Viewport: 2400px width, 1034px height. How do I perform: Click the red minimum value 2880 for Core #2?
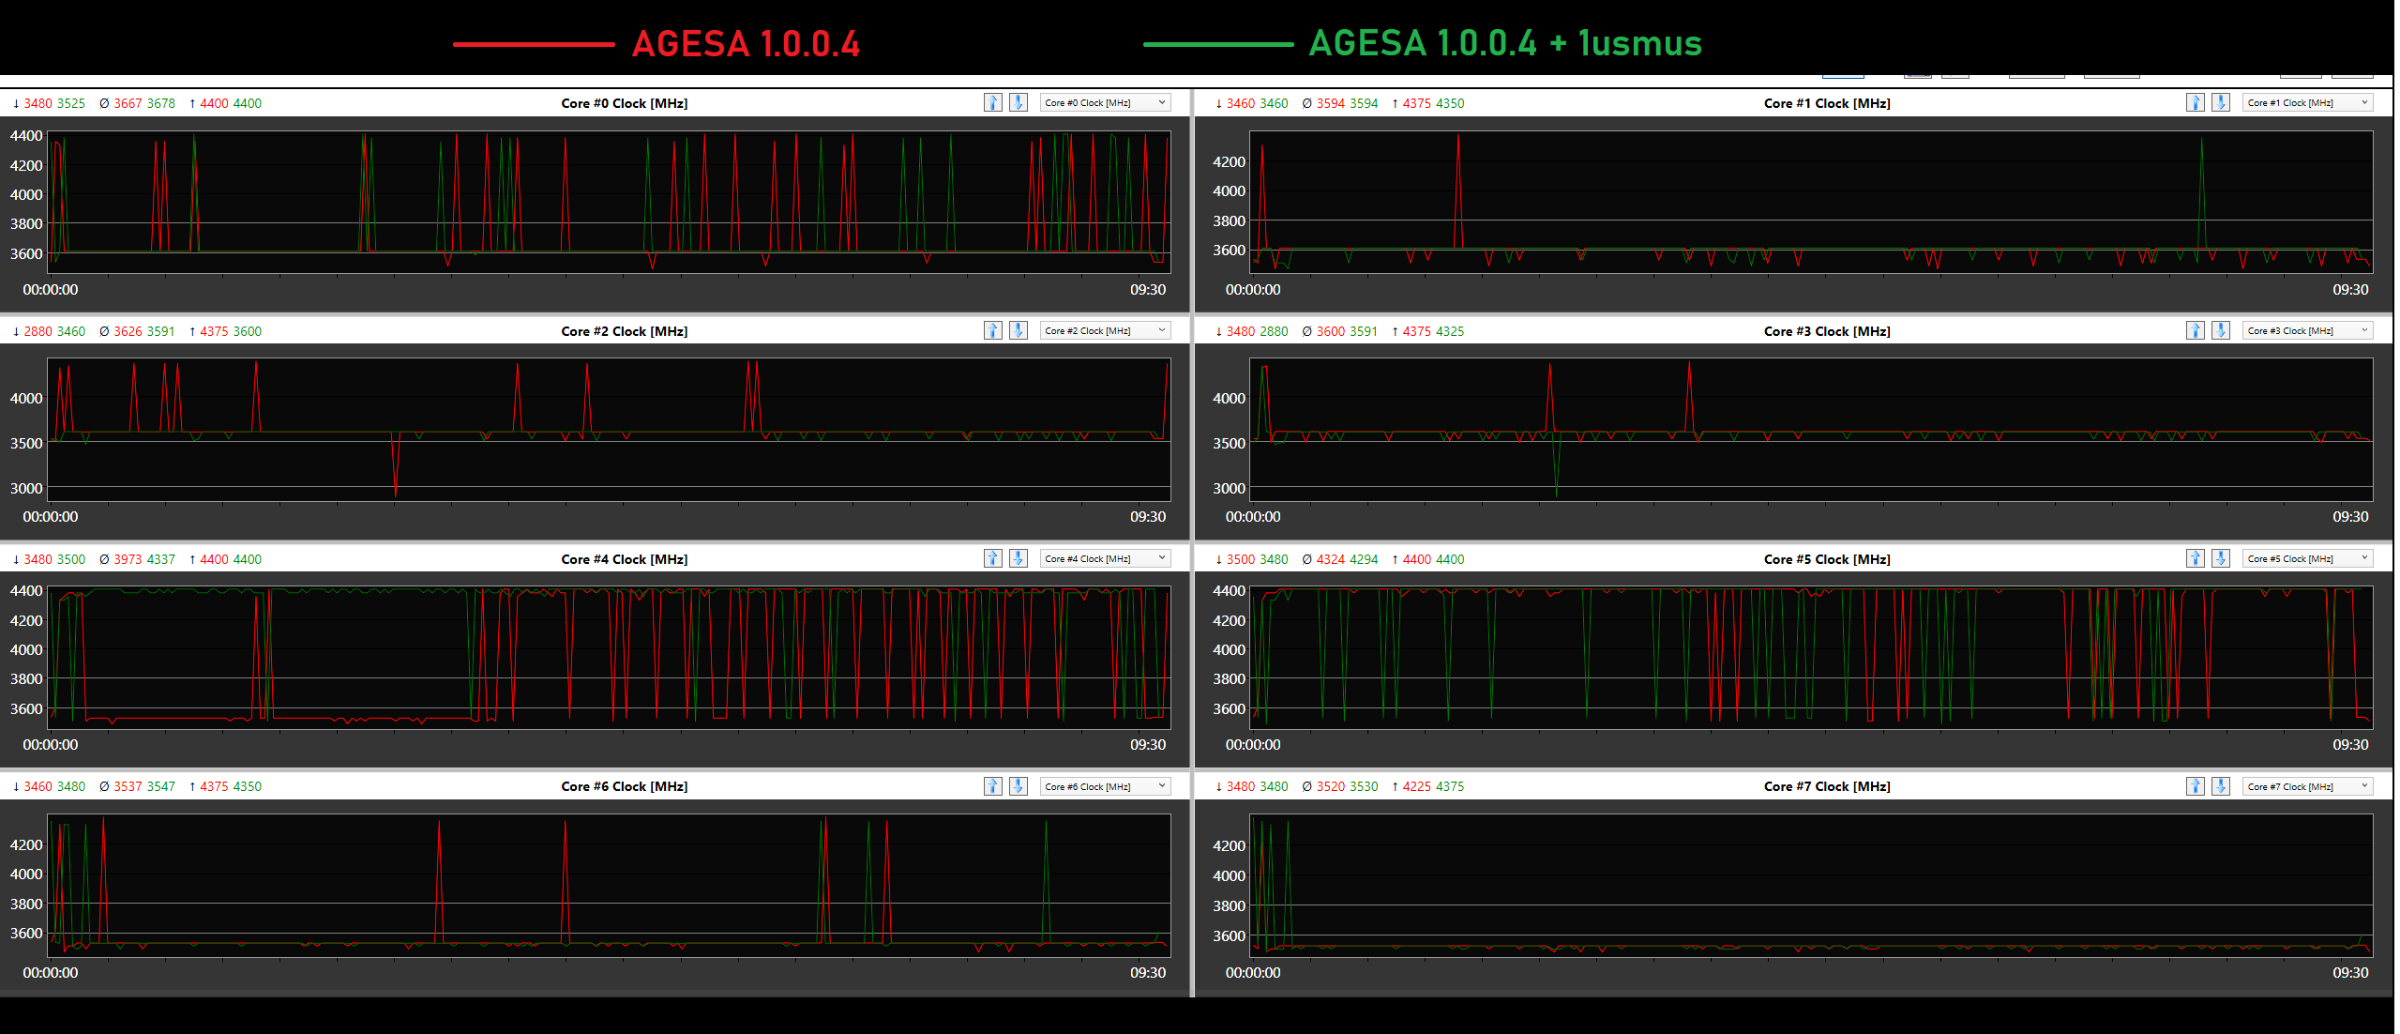(38, 331)
